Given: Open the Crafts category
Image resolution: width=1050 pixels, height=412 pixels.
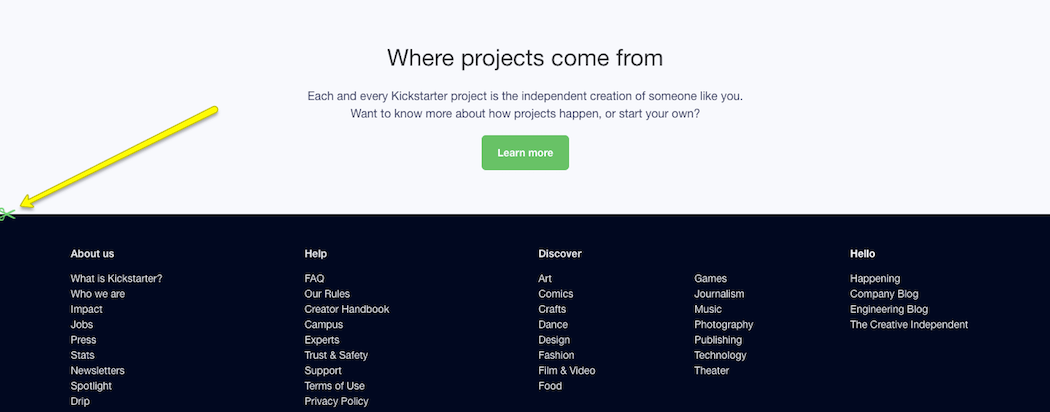Looking at the screenshot, I should (x=552, y=310).
